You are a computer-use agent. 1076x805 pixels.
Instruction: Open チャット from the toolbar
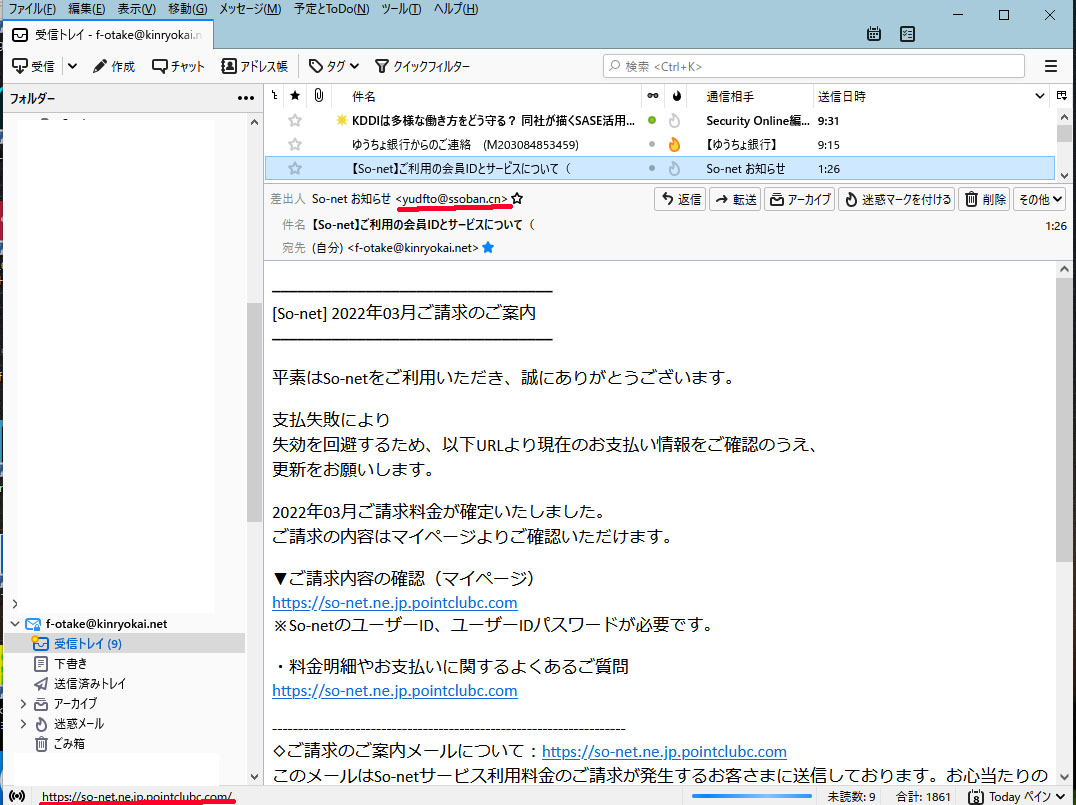click(x=178, y=66)
